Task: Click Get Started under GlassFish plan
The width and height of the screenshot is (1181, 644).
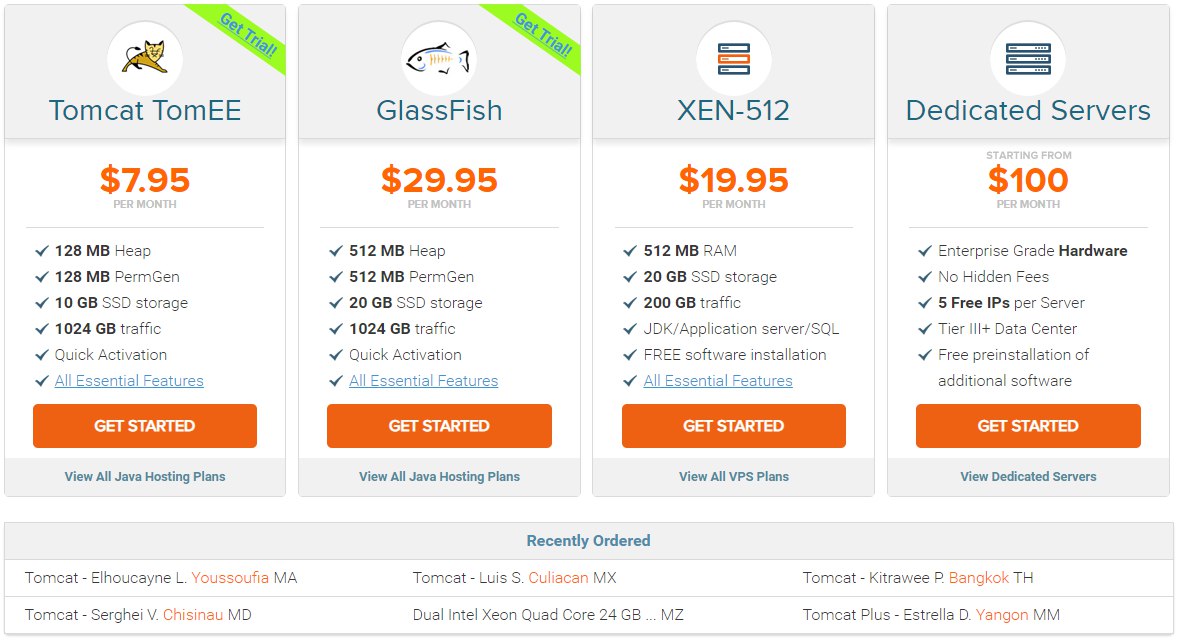Action: point(439,426)
